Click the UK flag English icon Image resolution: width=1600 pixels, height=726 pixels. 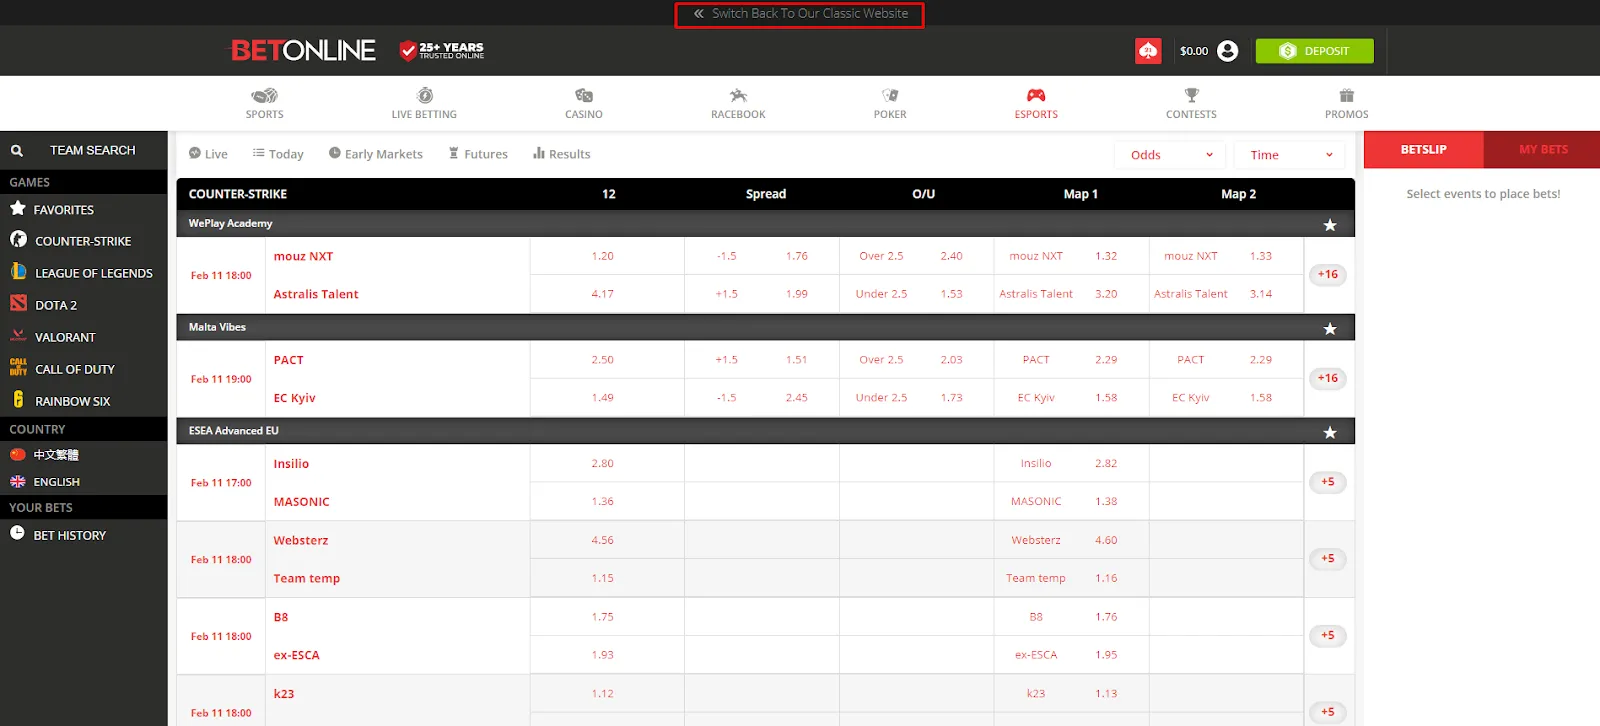click(18, 481)
